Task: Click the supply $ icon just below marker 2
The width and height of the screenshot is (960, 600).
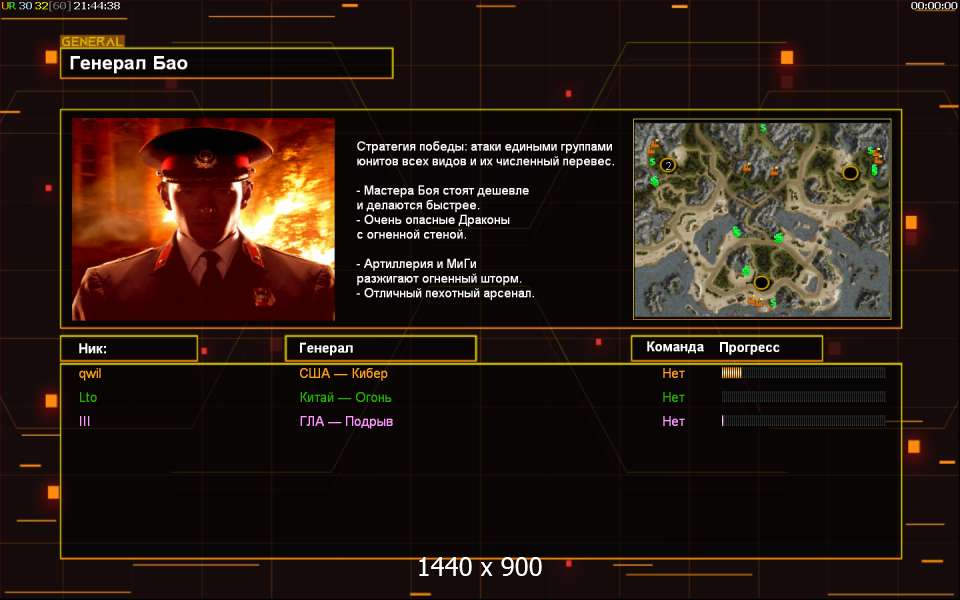Action: pos(654,181)
